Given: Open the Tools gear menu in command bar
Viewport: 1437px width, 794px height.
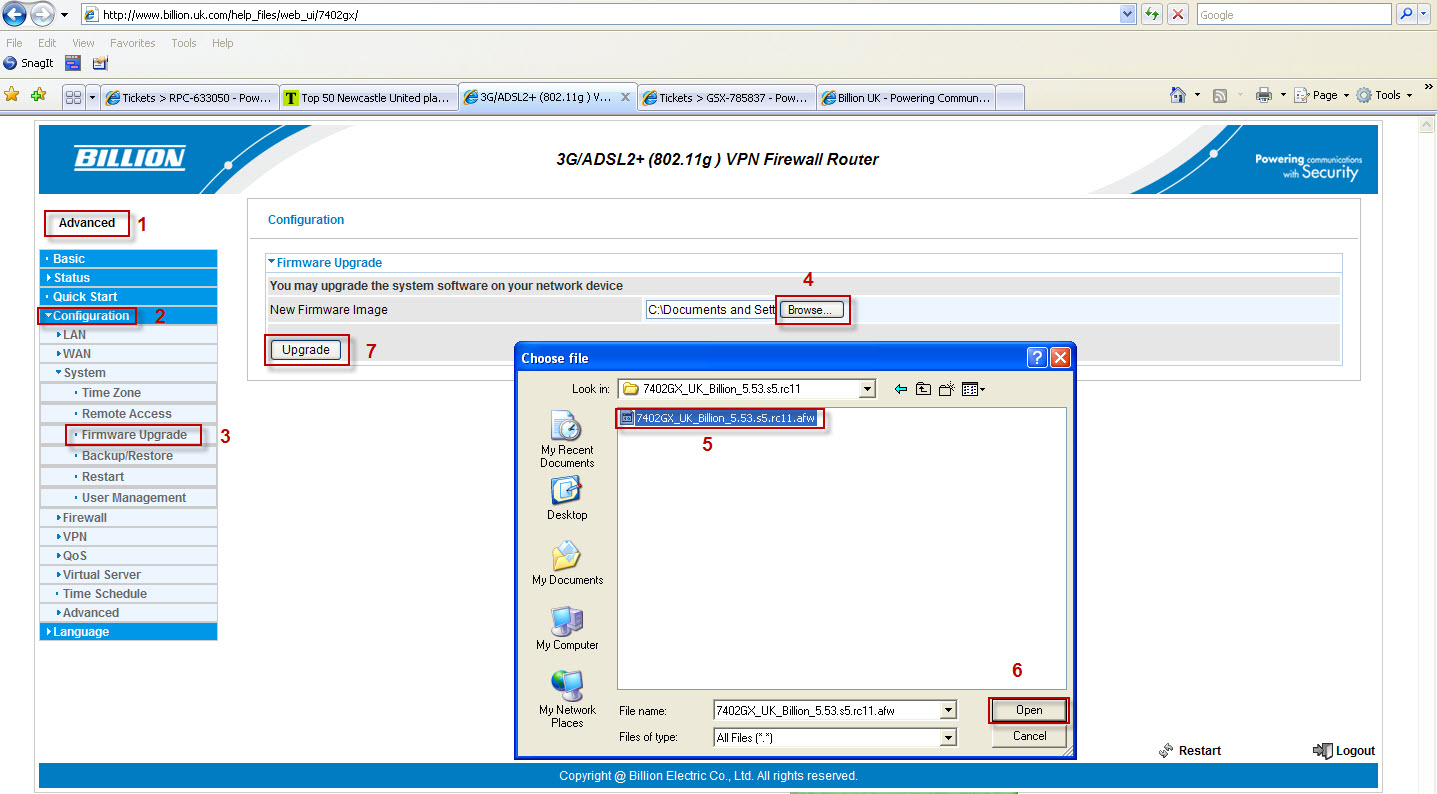Looking at the screenshot, I should tap(1384, 95).
